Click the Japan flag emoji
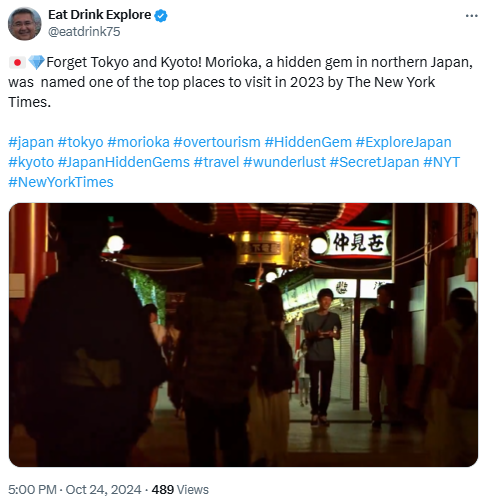486x504 pixels. 17,63
